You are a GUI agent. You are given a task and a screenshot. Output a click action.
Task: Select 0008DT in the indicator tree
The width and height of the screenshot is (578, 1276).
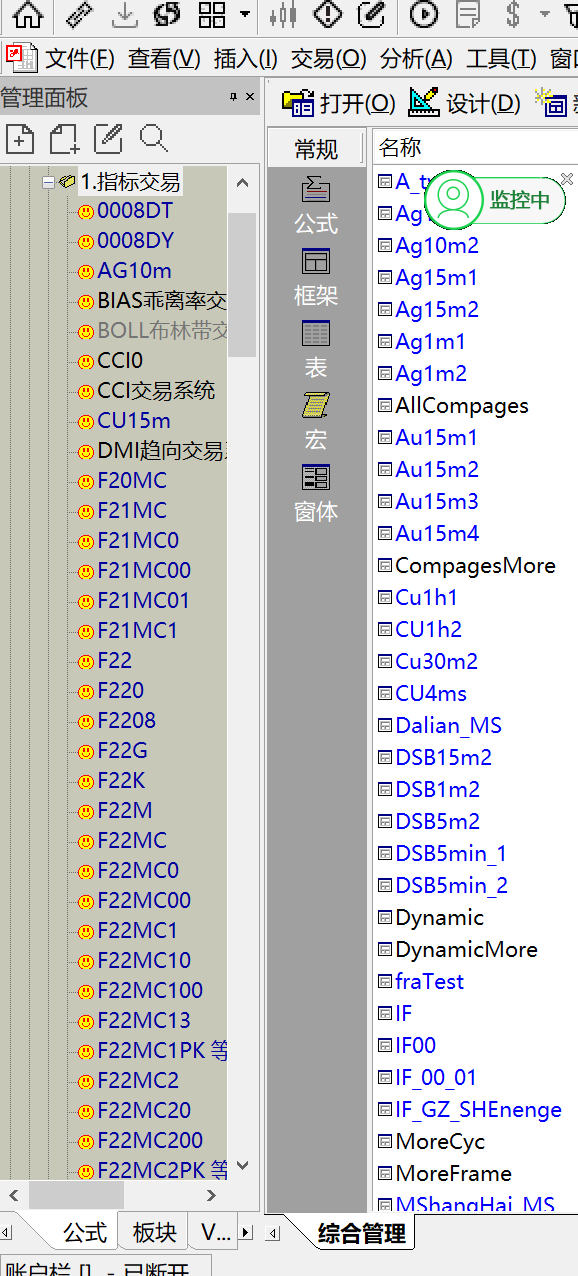[135, 211]
